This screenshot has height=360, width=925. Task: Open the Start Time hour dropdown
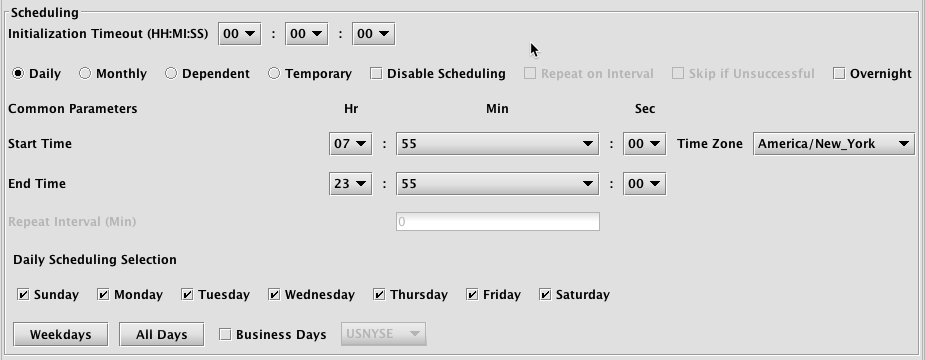click(350, 144)
